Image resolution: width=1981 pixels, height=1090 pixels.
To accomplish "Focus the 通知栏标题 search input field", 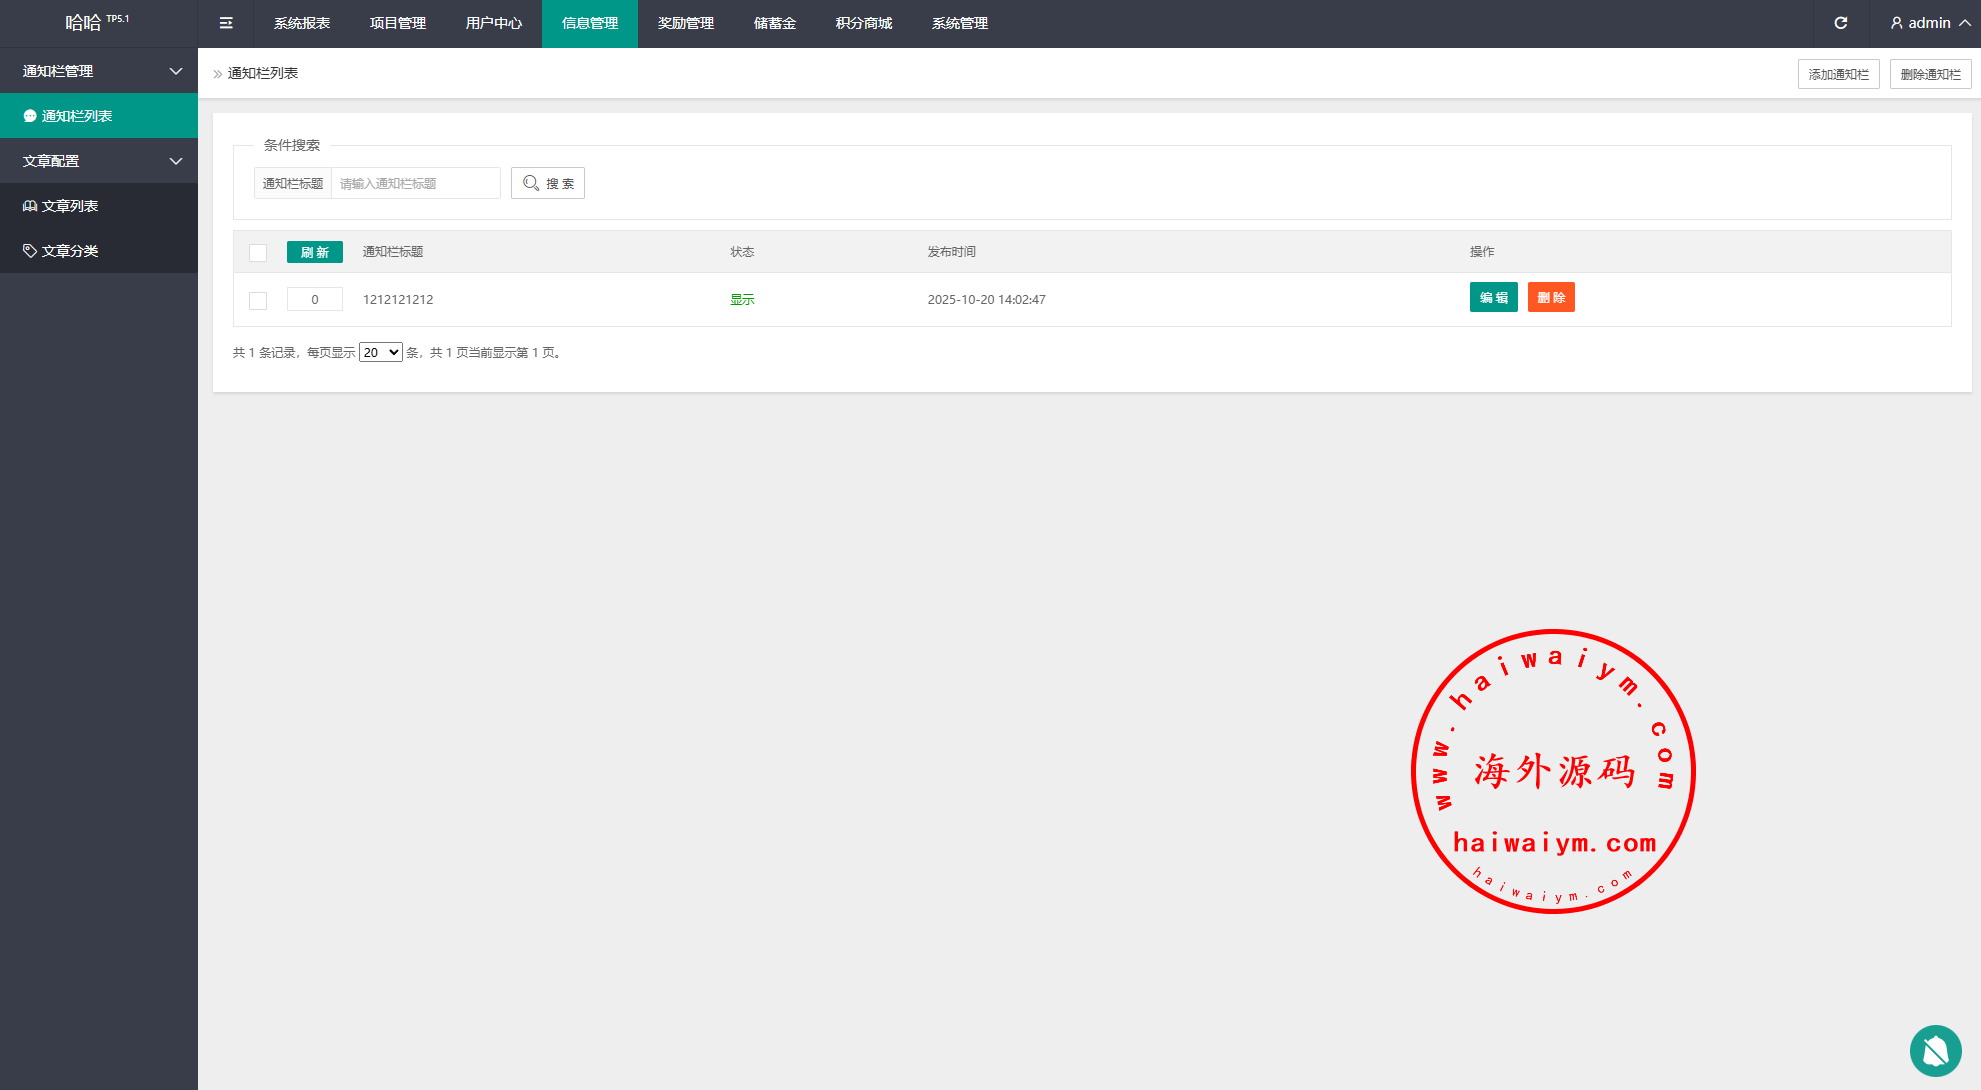I will click(415, 184).
